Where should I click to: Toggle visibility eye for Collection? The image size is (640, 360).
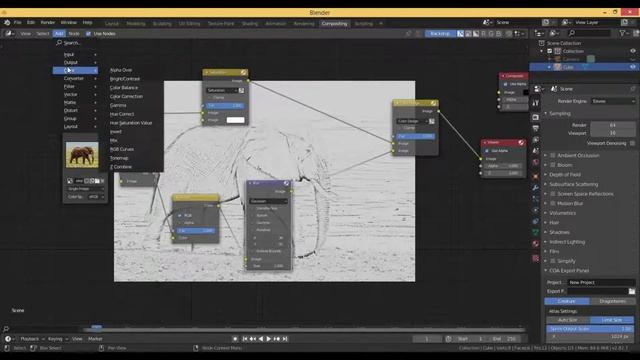[633, 51]
